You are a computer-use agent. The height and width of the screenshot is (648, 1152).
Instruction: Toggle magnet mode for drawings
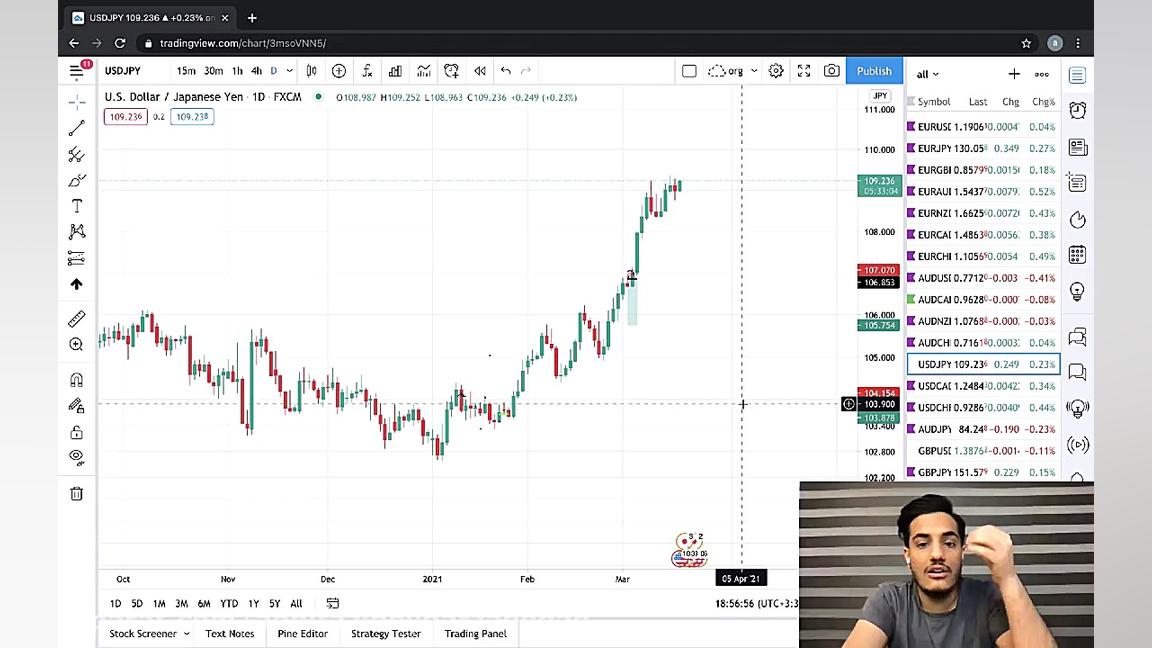click(76, 380)
